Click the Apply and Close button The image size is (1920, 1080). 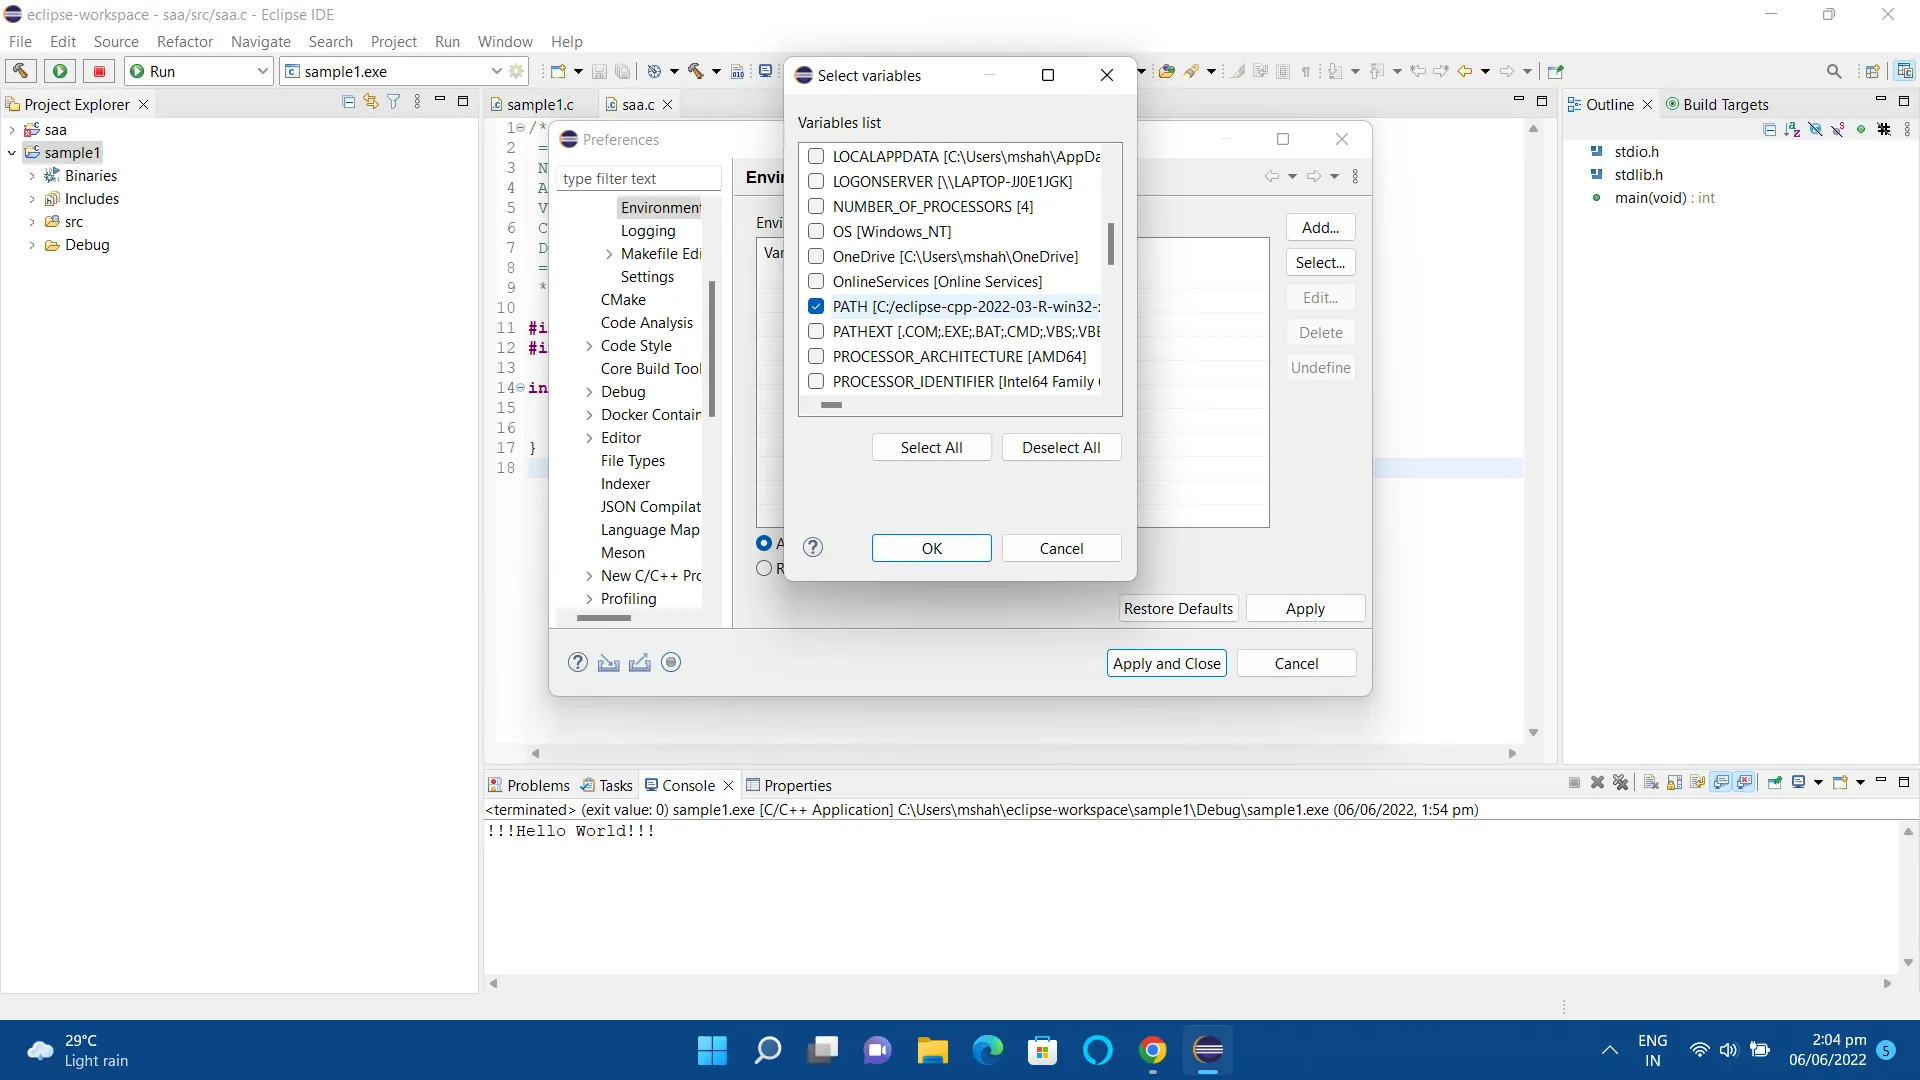click(1166, 663)
